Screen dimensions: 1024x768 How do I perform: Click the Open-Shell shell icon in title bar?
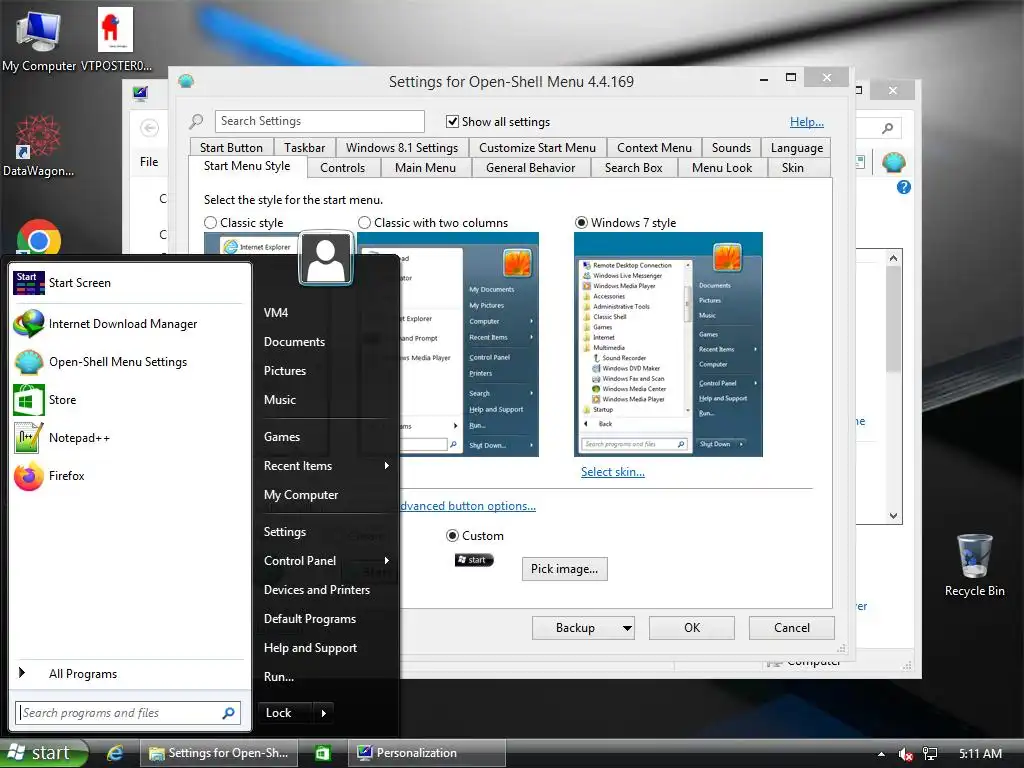pyautogui.click(x=186, y=81)
